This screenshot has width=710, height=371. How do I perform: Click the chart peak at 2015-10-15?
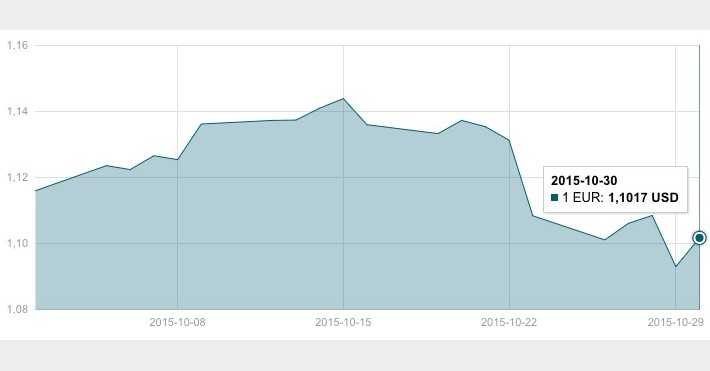click(343, 99)
